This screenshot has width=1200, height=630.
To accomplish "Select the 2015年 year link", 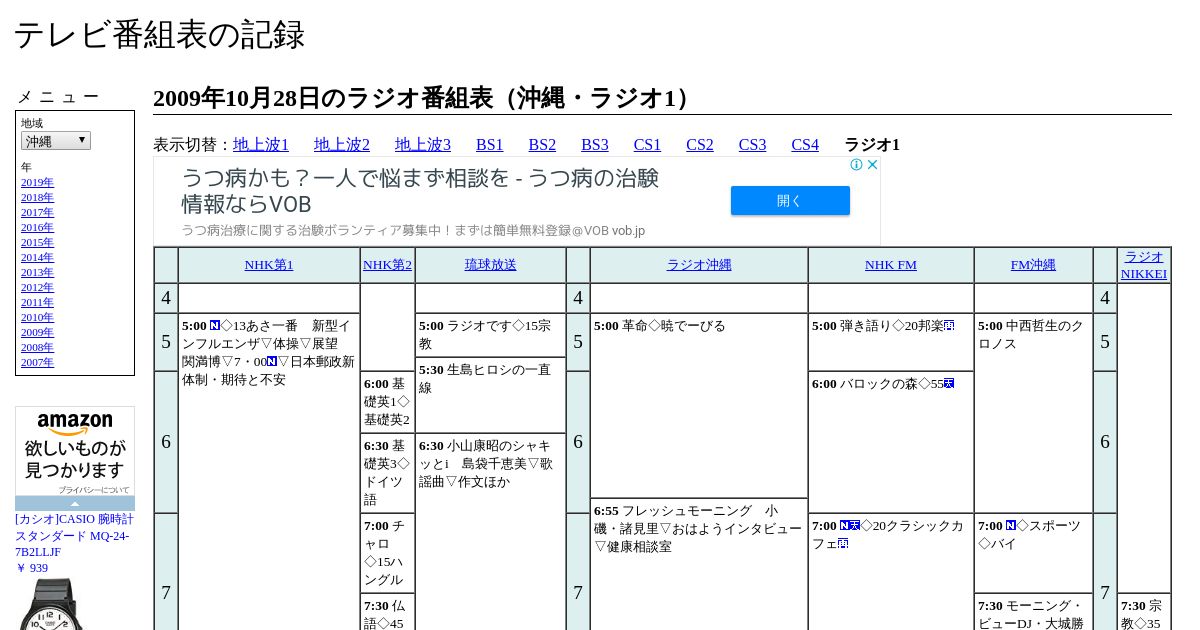I will pos(37,242).
